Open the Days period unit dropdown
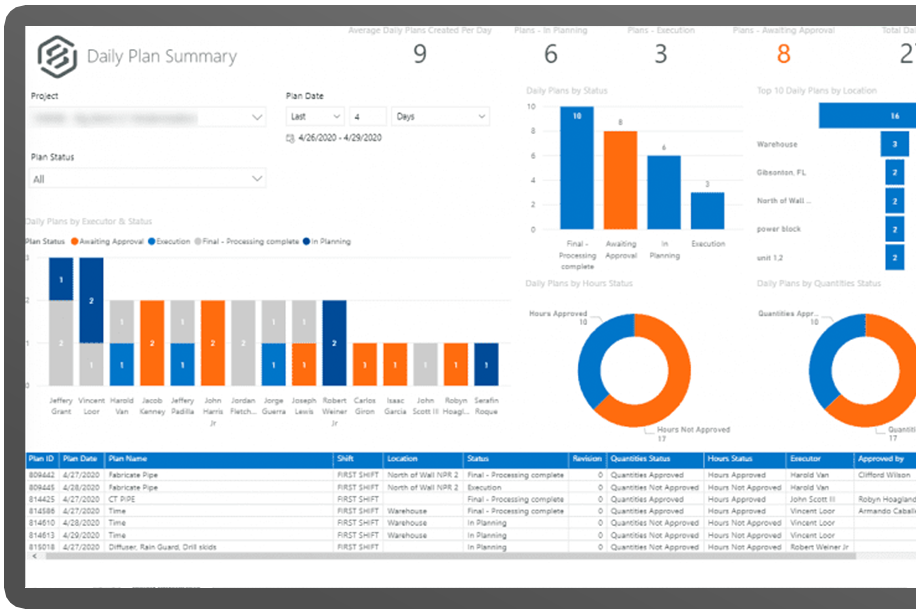This screenshot has width=916, height=615. 439,117
